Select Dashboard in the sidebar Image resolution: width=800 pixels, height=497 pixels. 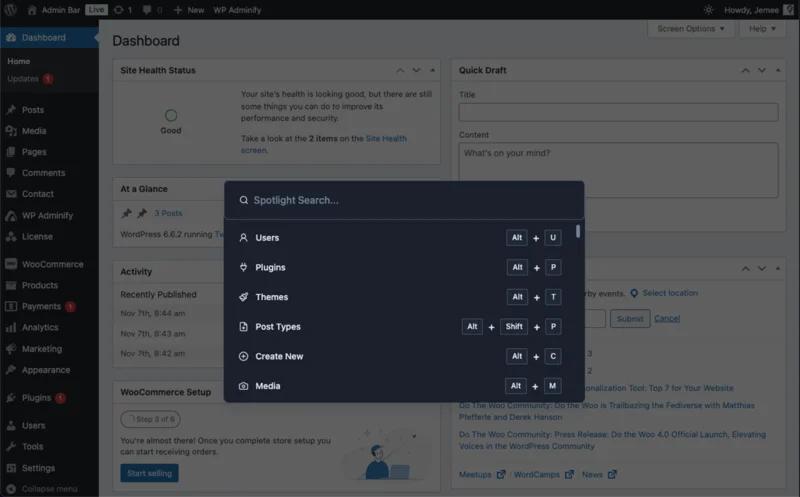[x=49, y=37]
